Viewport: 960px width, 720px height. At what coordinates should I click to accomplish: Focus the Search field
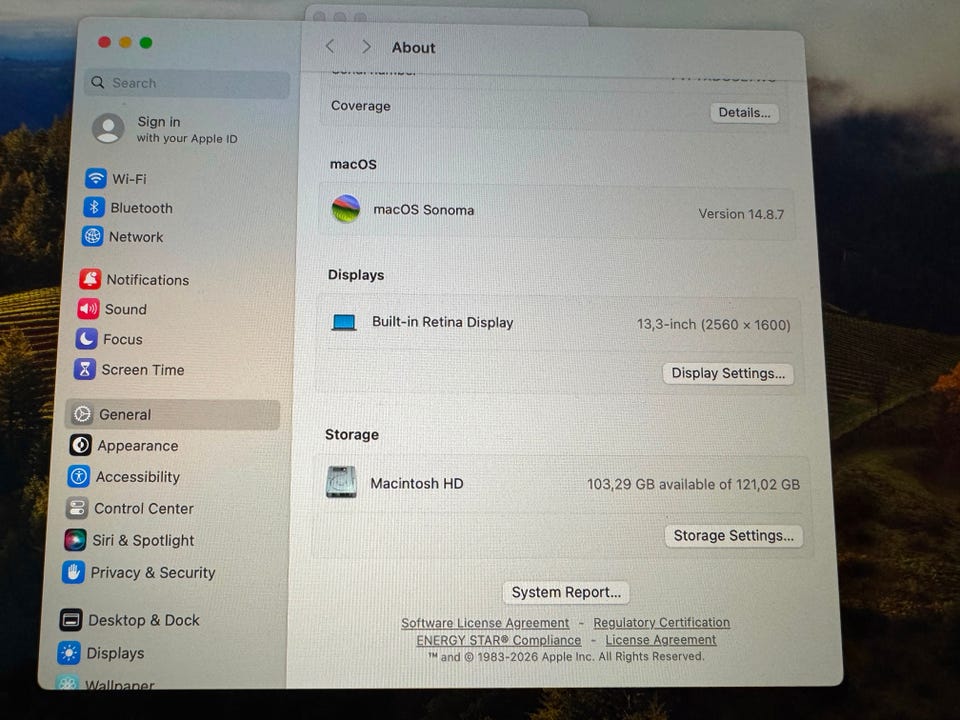pos(187,83)
